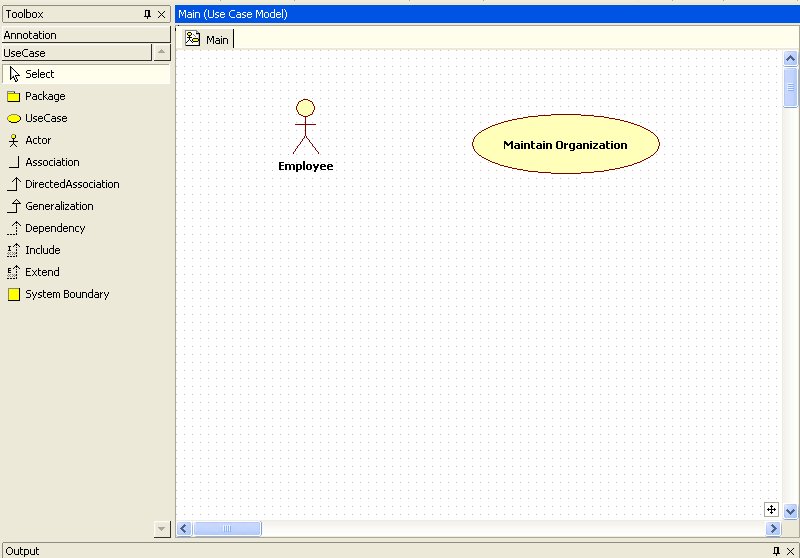This screenshot has height=558, width=800.
Task: Click the horizontal scroll-right arrow
Action: (773, 528)
